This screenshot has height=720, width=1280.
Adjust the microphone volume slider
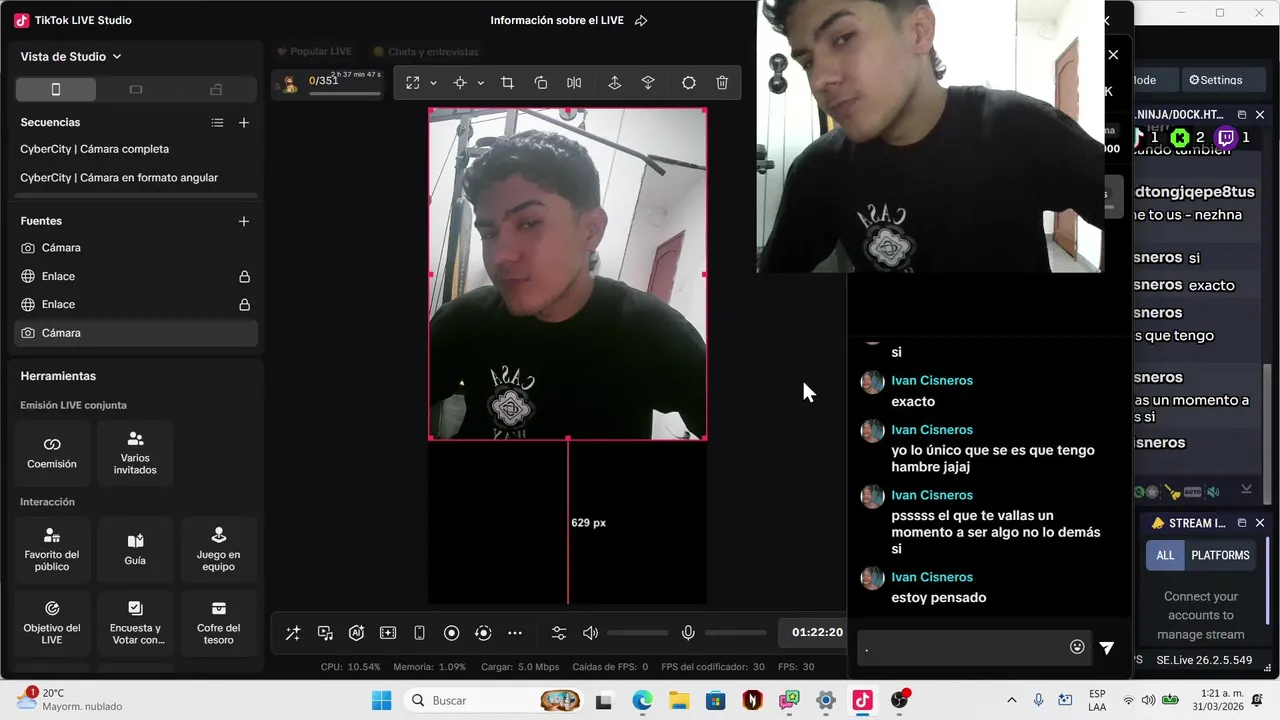tap(735, 633)
